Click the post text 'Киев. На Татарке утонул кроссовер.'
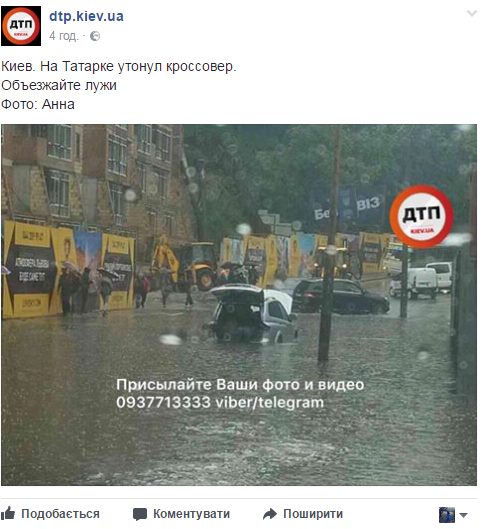 (119, 66)
